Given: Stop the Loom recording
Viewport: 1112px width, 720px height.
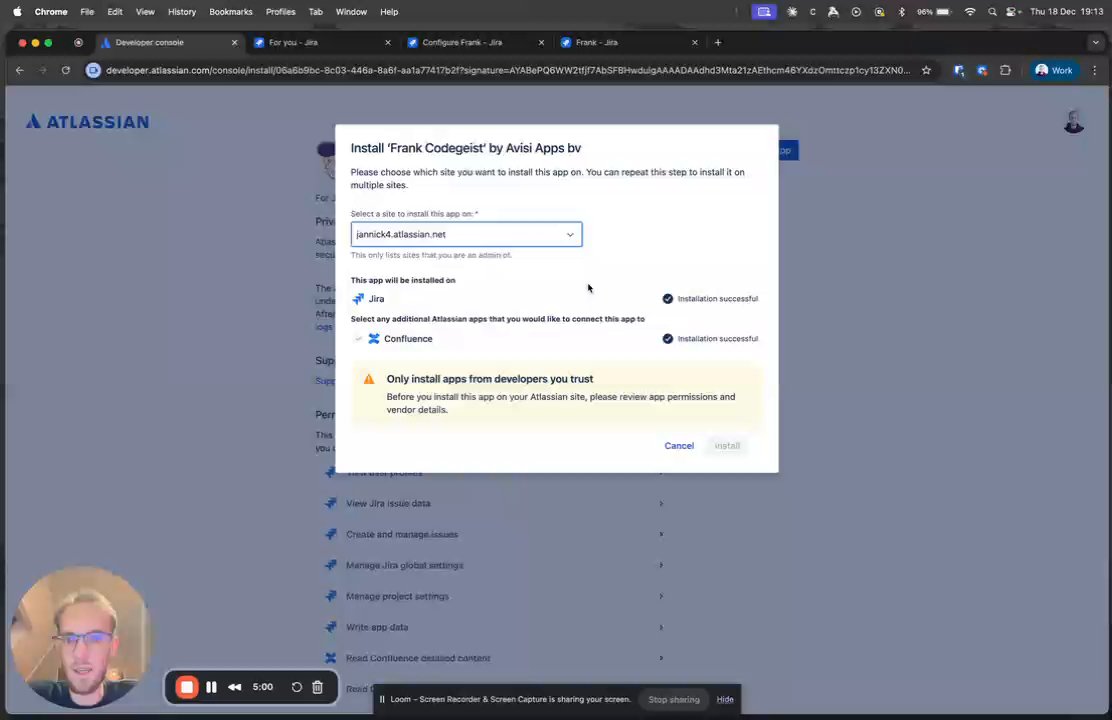Looking at the screenshot, I should (x=187, y=687).
